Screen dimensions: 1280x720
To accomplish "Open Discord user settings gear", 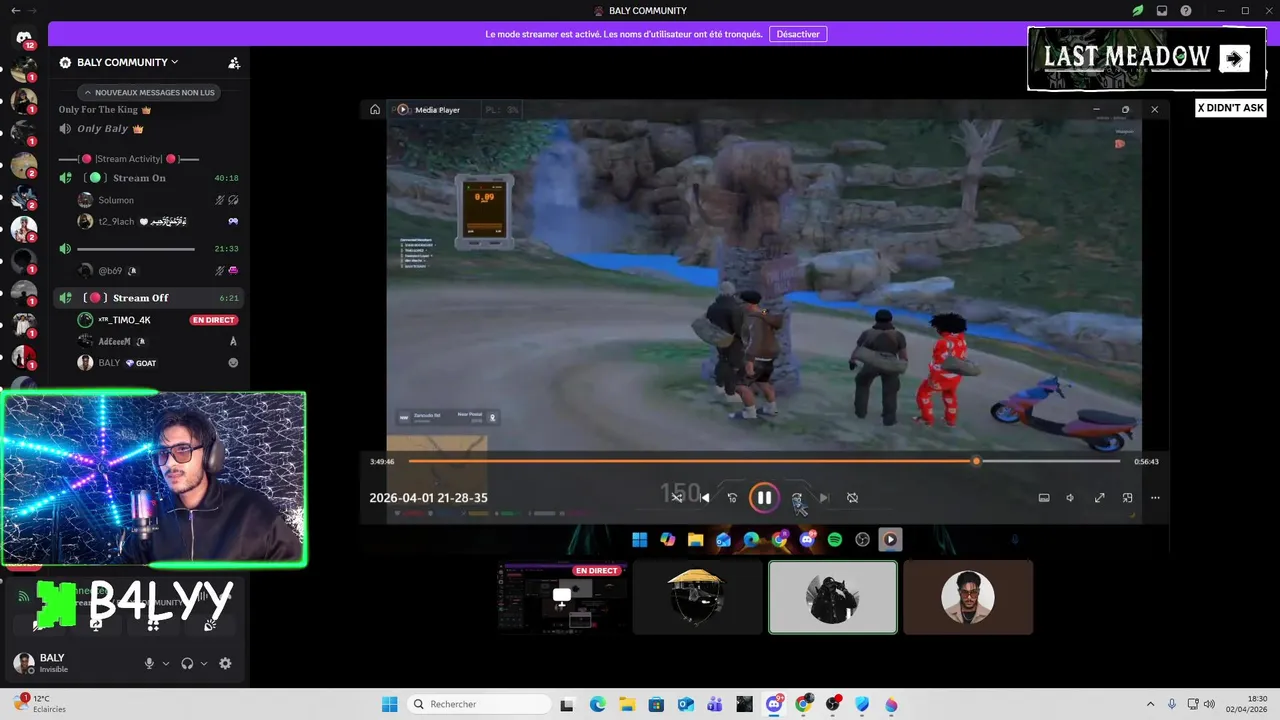I will (225, 663).
